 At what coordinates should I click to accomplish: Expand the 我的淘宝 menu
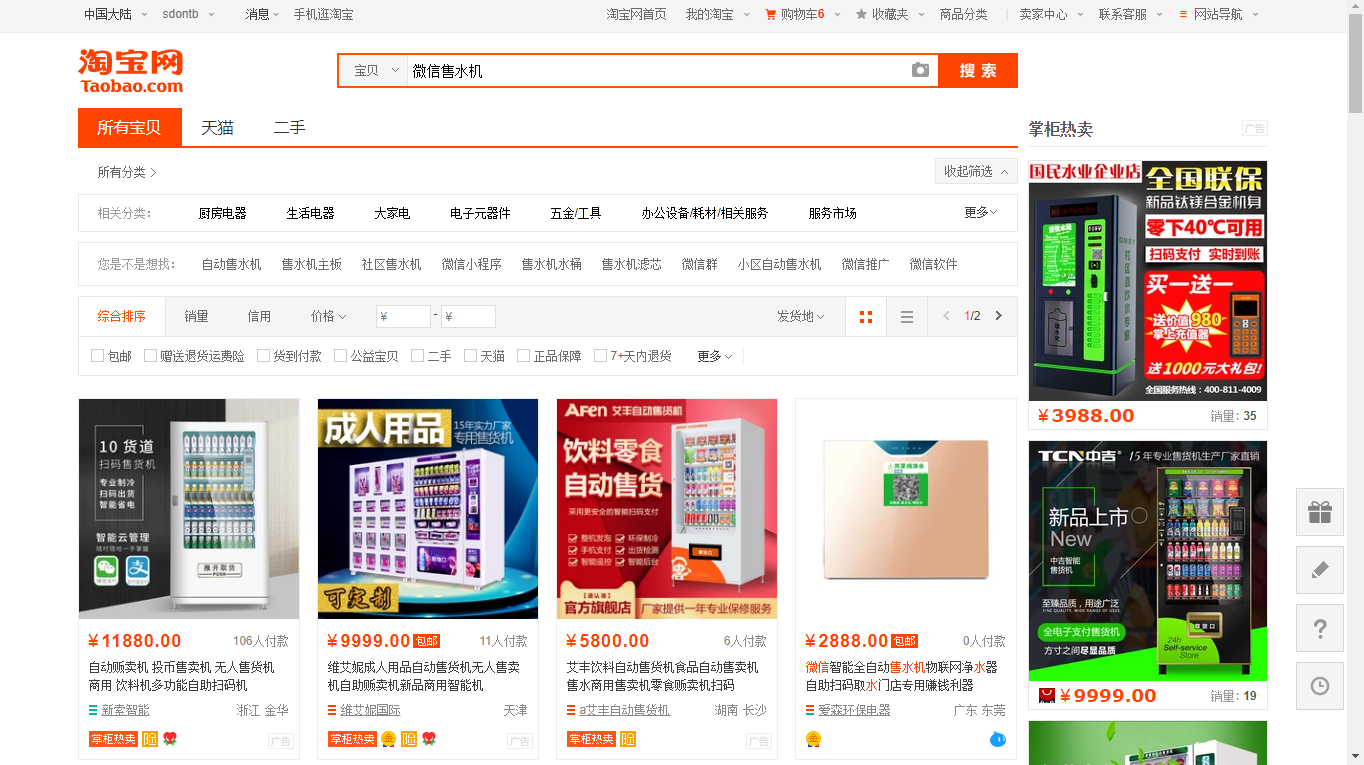pos(716,14)
